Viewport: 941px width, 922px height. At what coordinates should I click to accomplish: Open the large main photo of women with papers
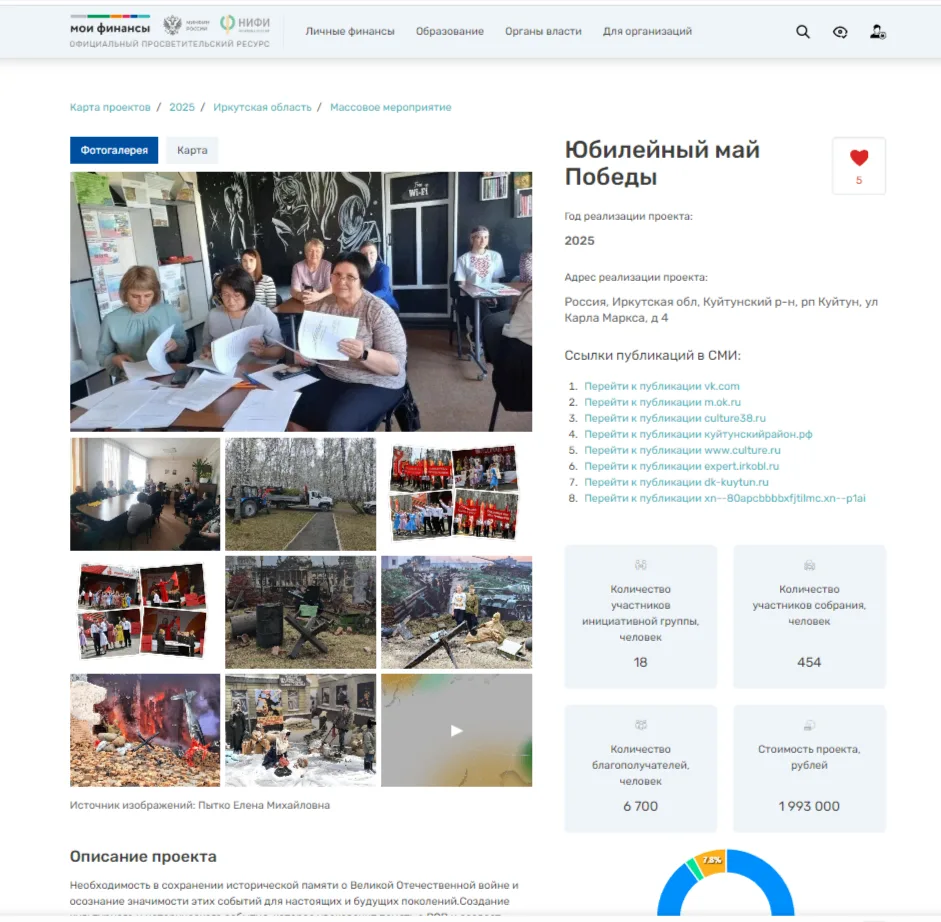[x=301, y=301]
